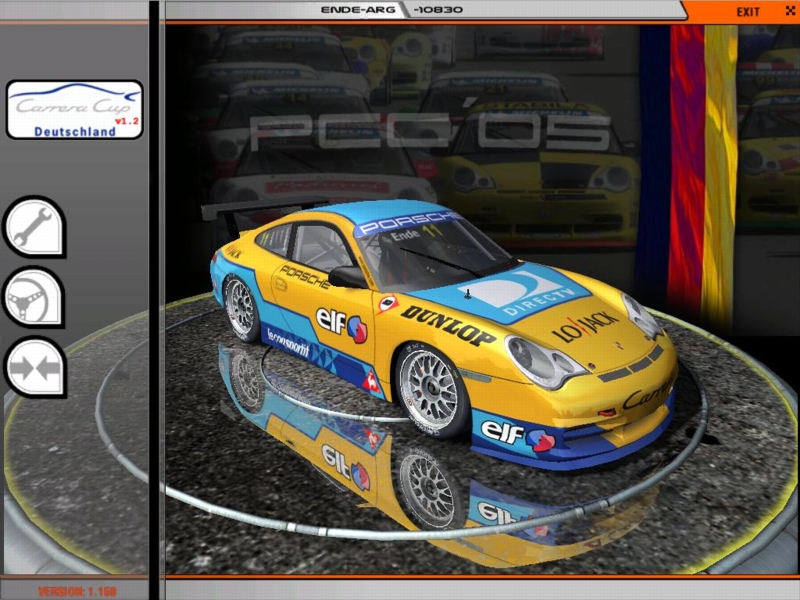
Task: Click the -10830 value in the header
Action: (x=438, y=10)
